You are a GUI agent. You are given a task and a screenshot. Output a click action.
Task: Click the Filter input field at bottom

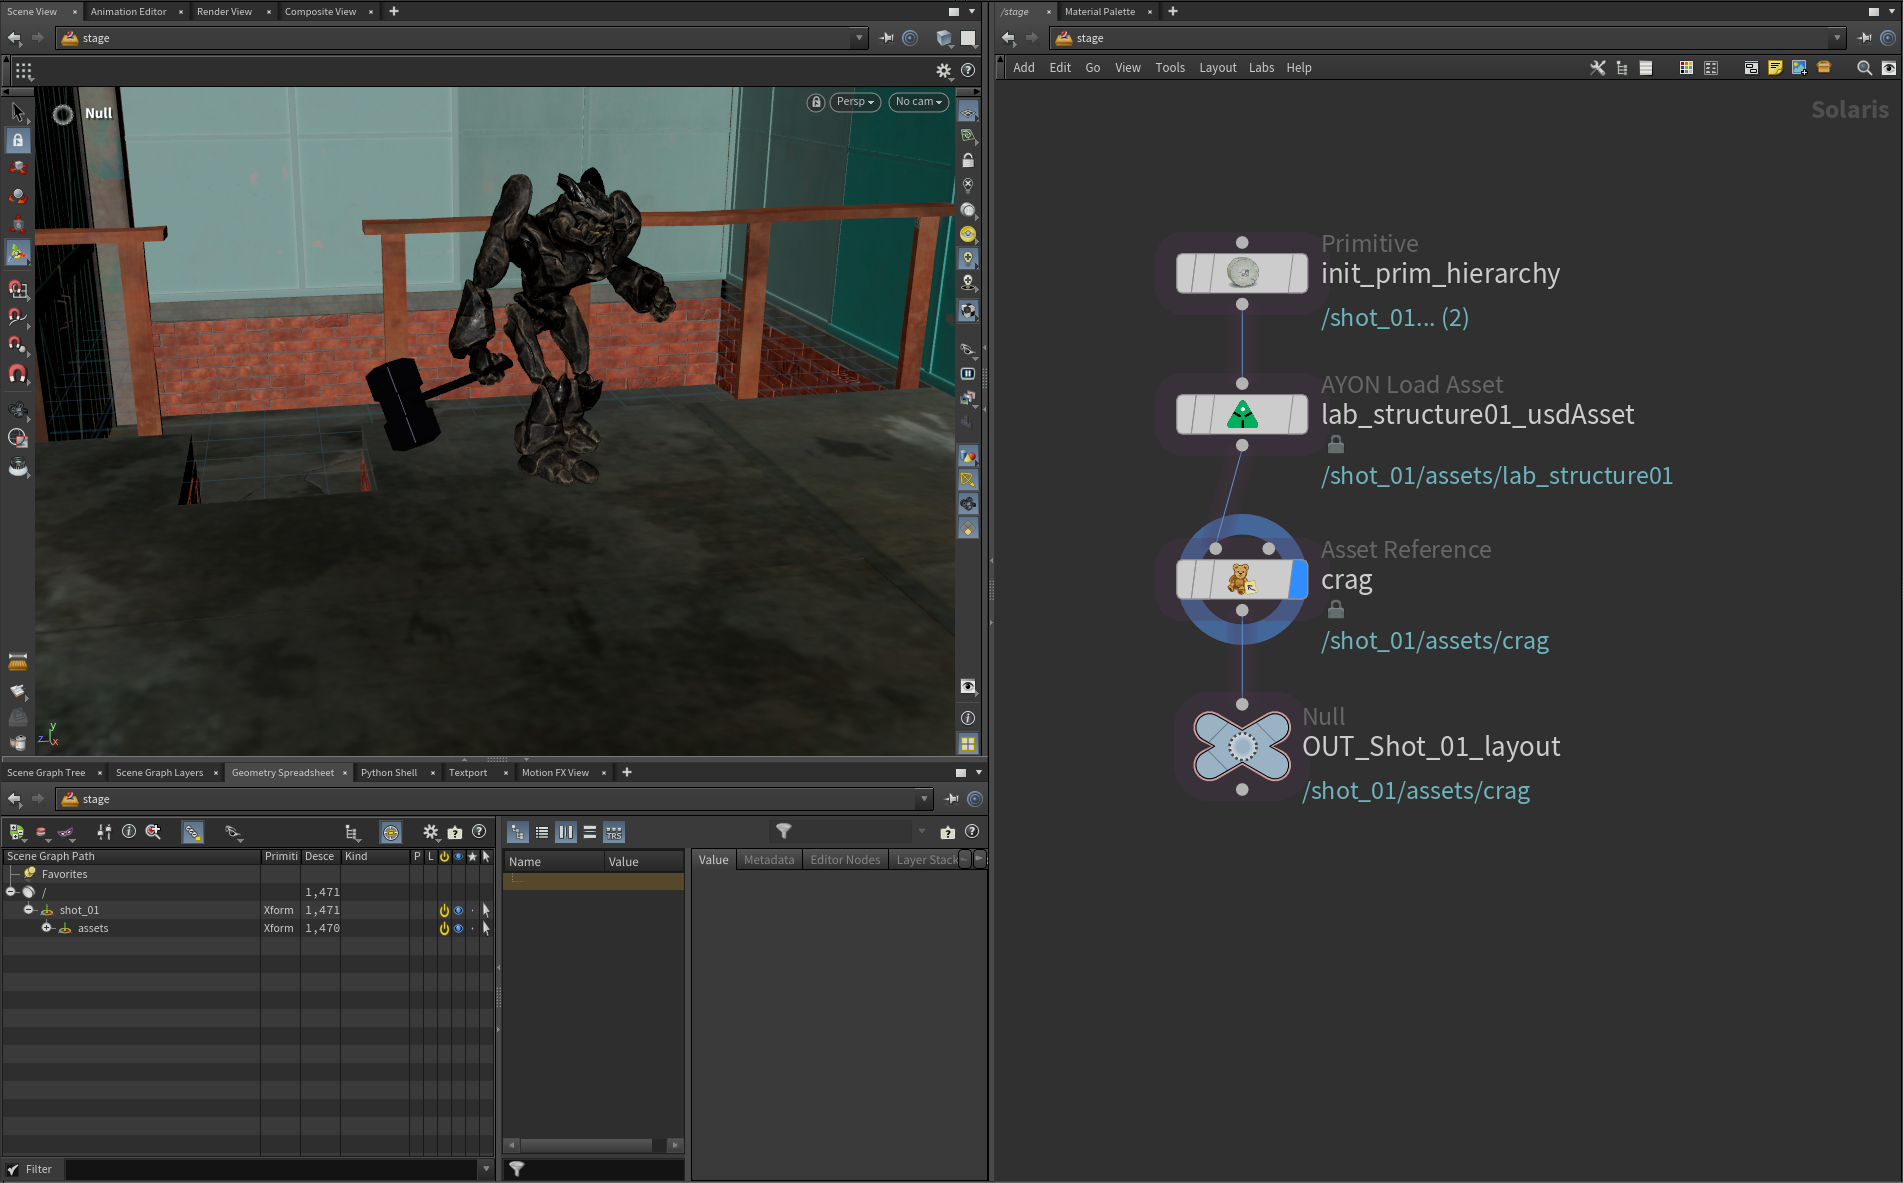272,1169
